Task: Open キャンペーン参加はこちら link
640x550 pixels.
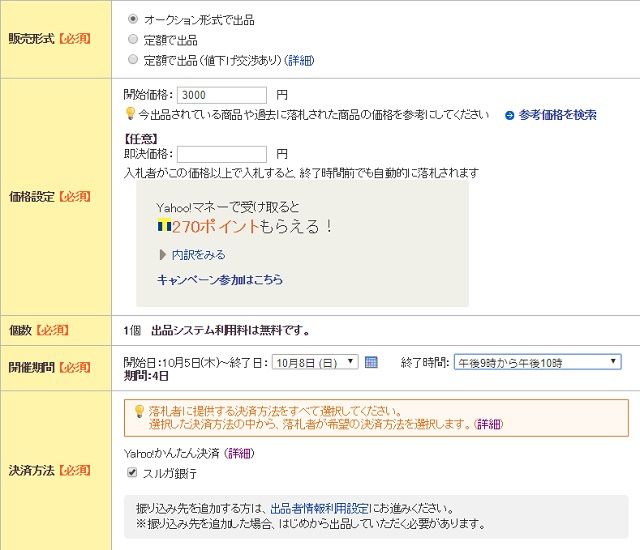Action: click(220, 279)
